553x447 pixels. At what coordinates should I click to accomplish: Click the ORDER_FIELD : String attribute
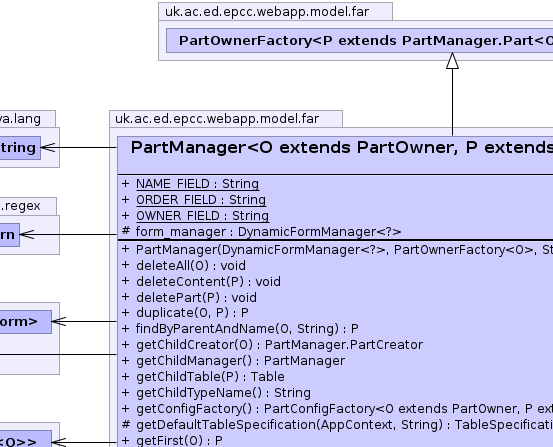201,200
